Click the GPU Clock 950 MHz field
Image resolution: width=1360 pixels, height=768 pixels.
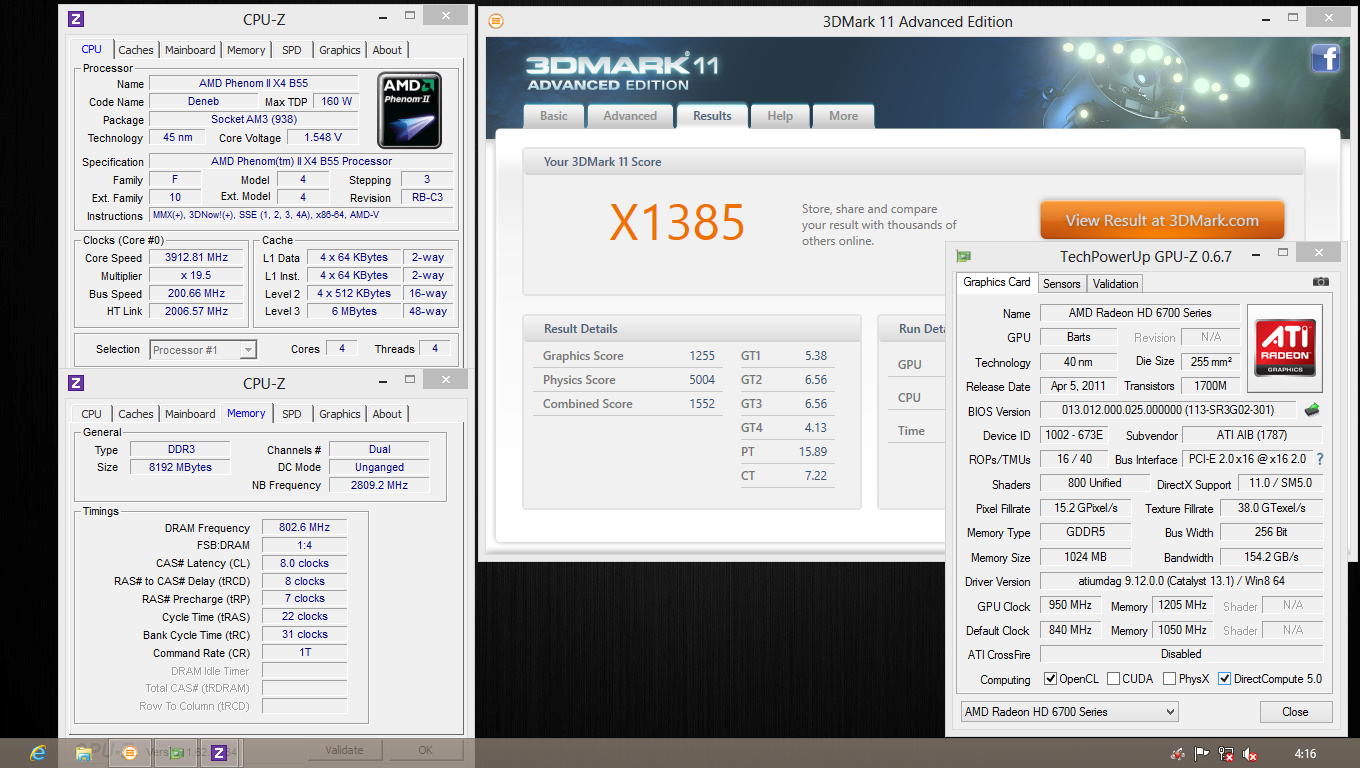click(1070, 605)
